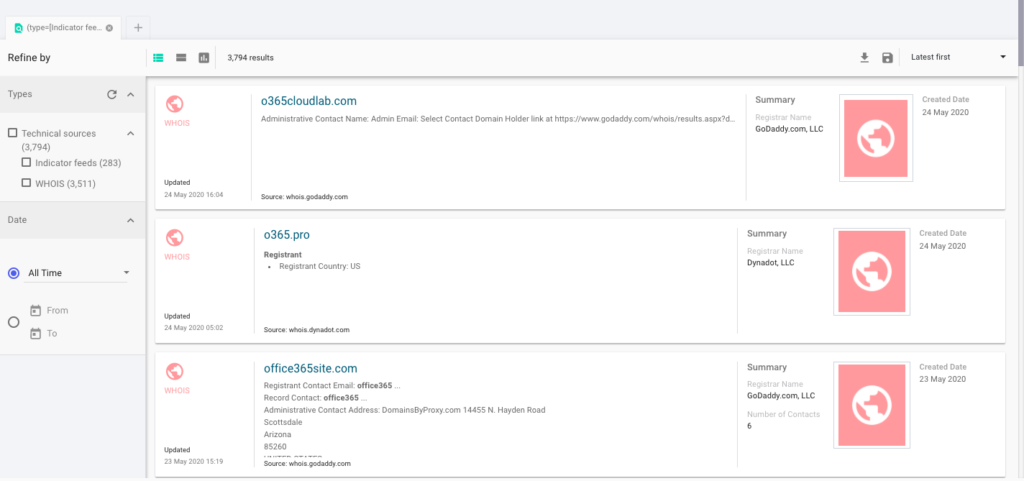Download search results
The width and height of the screenshot is (1024, 481).
pyautogui.click(x=864, y=57)
